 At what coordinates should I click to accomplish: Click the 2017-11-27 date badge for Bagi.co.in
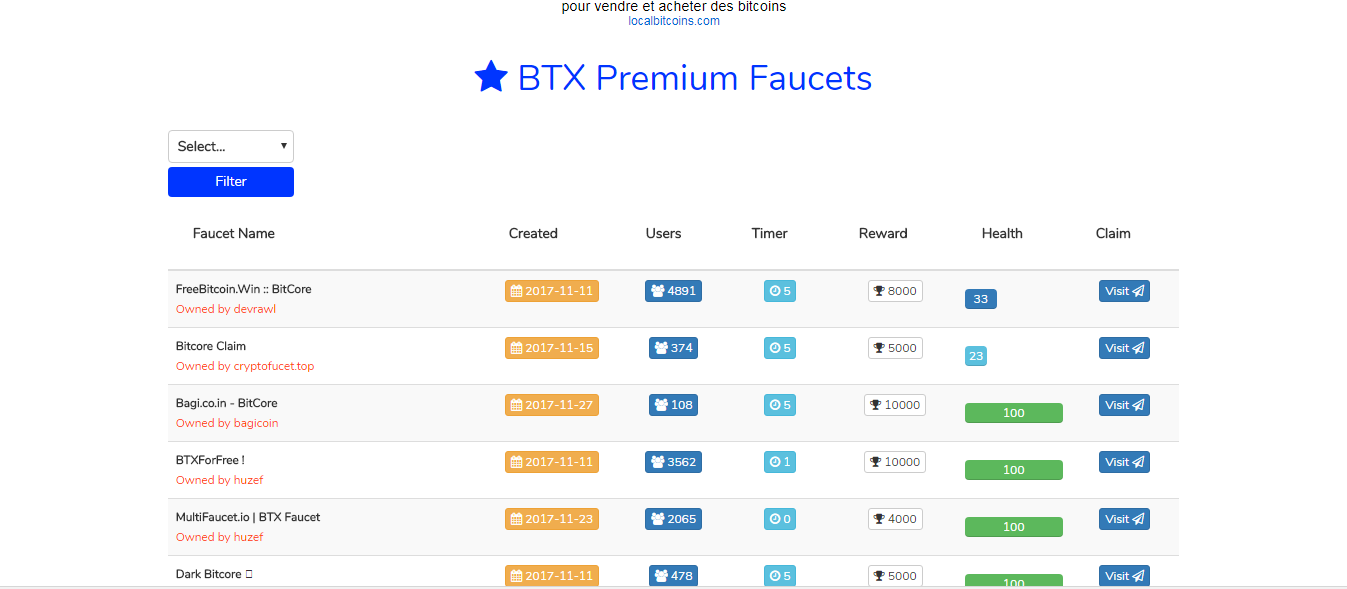point(552,405)
